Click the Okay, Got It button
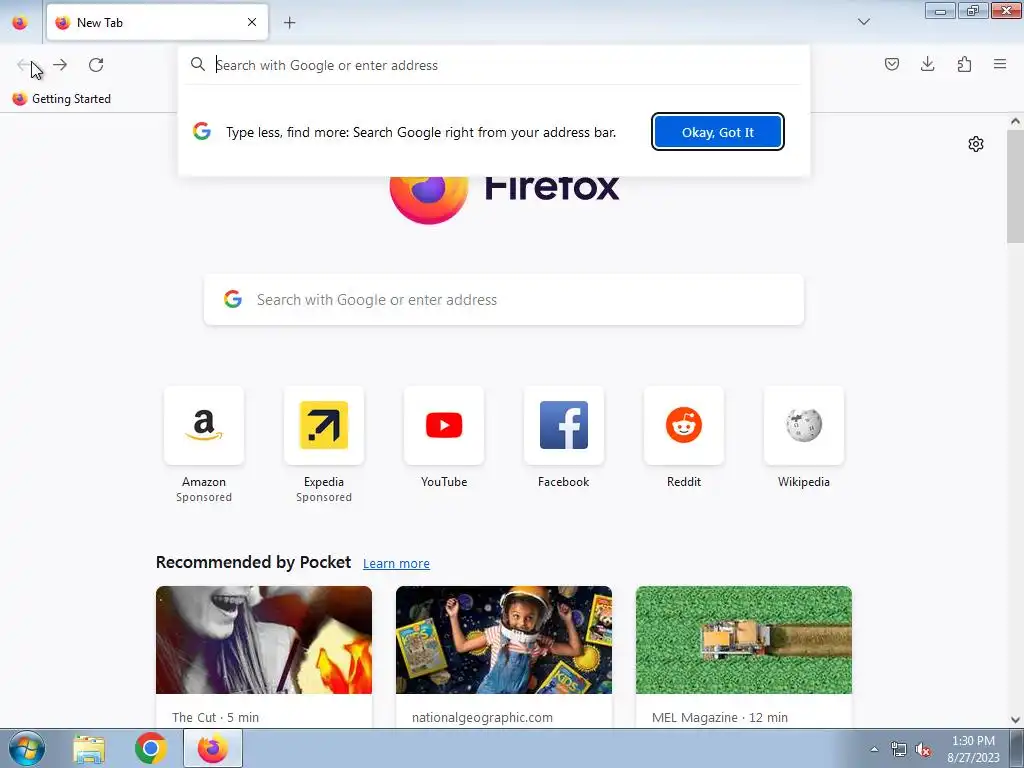 pyautogui.click(x=718, y=132)
